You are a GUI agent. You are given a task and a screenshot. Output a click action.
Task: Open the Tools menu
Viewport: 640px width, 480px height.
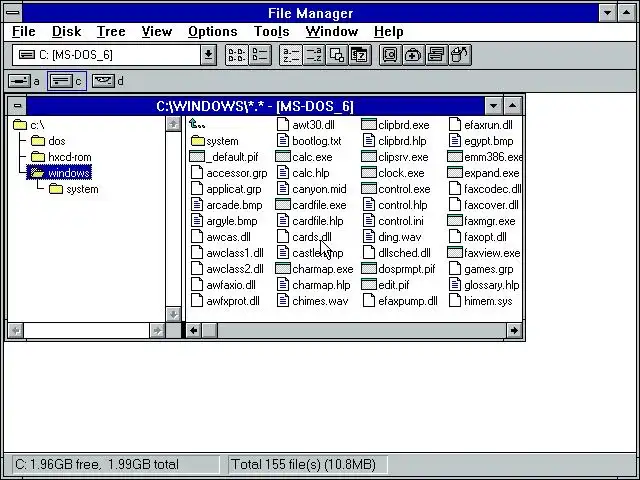coord(271,31)
